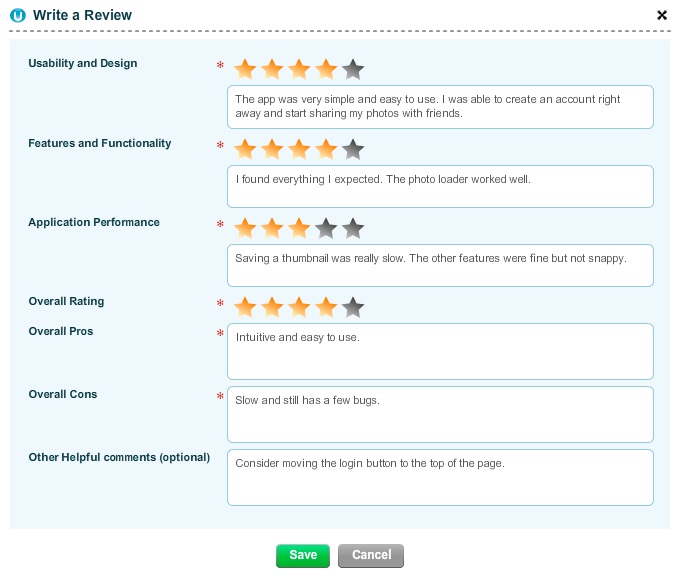The image size is (677, 579).
Task: Edit the Features and Functionality comment field
Action: 440,186
